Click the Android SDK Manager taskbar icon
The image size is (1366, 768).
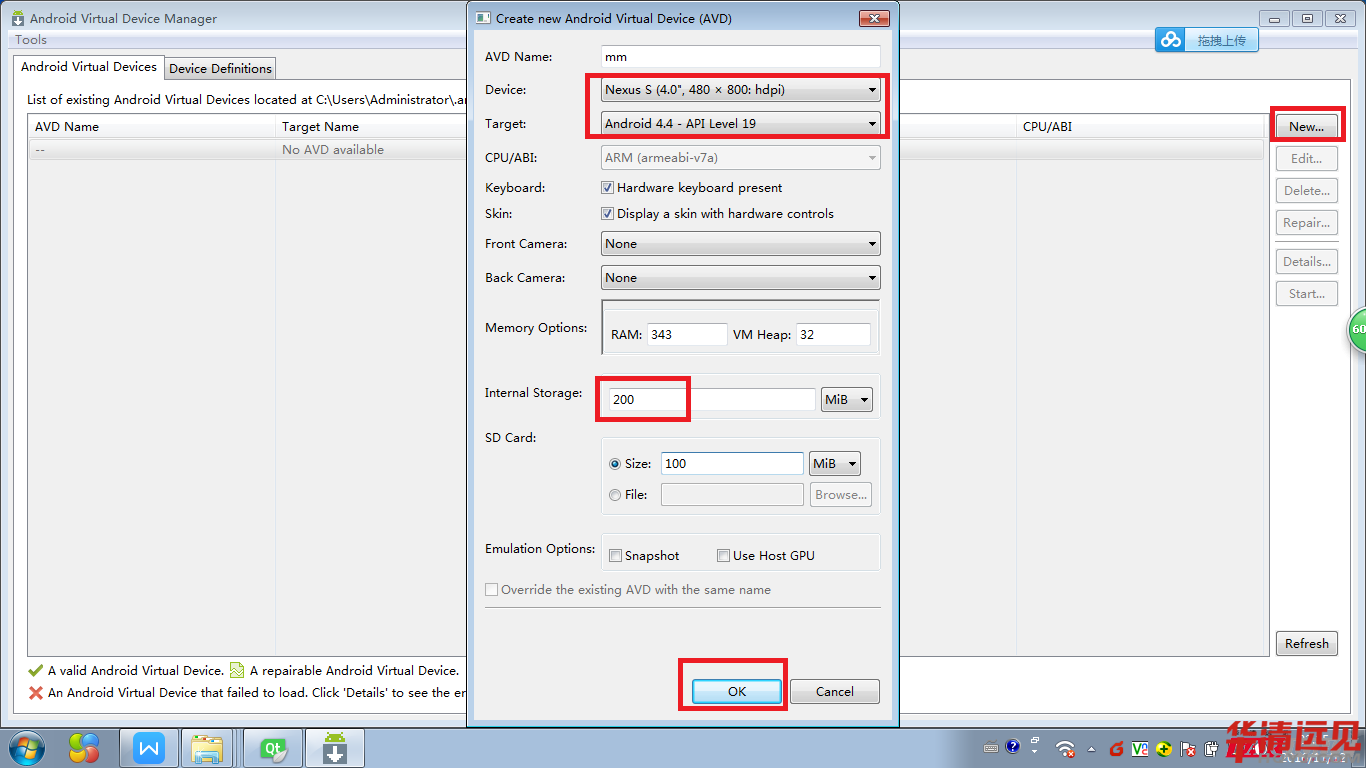(334, 748)
